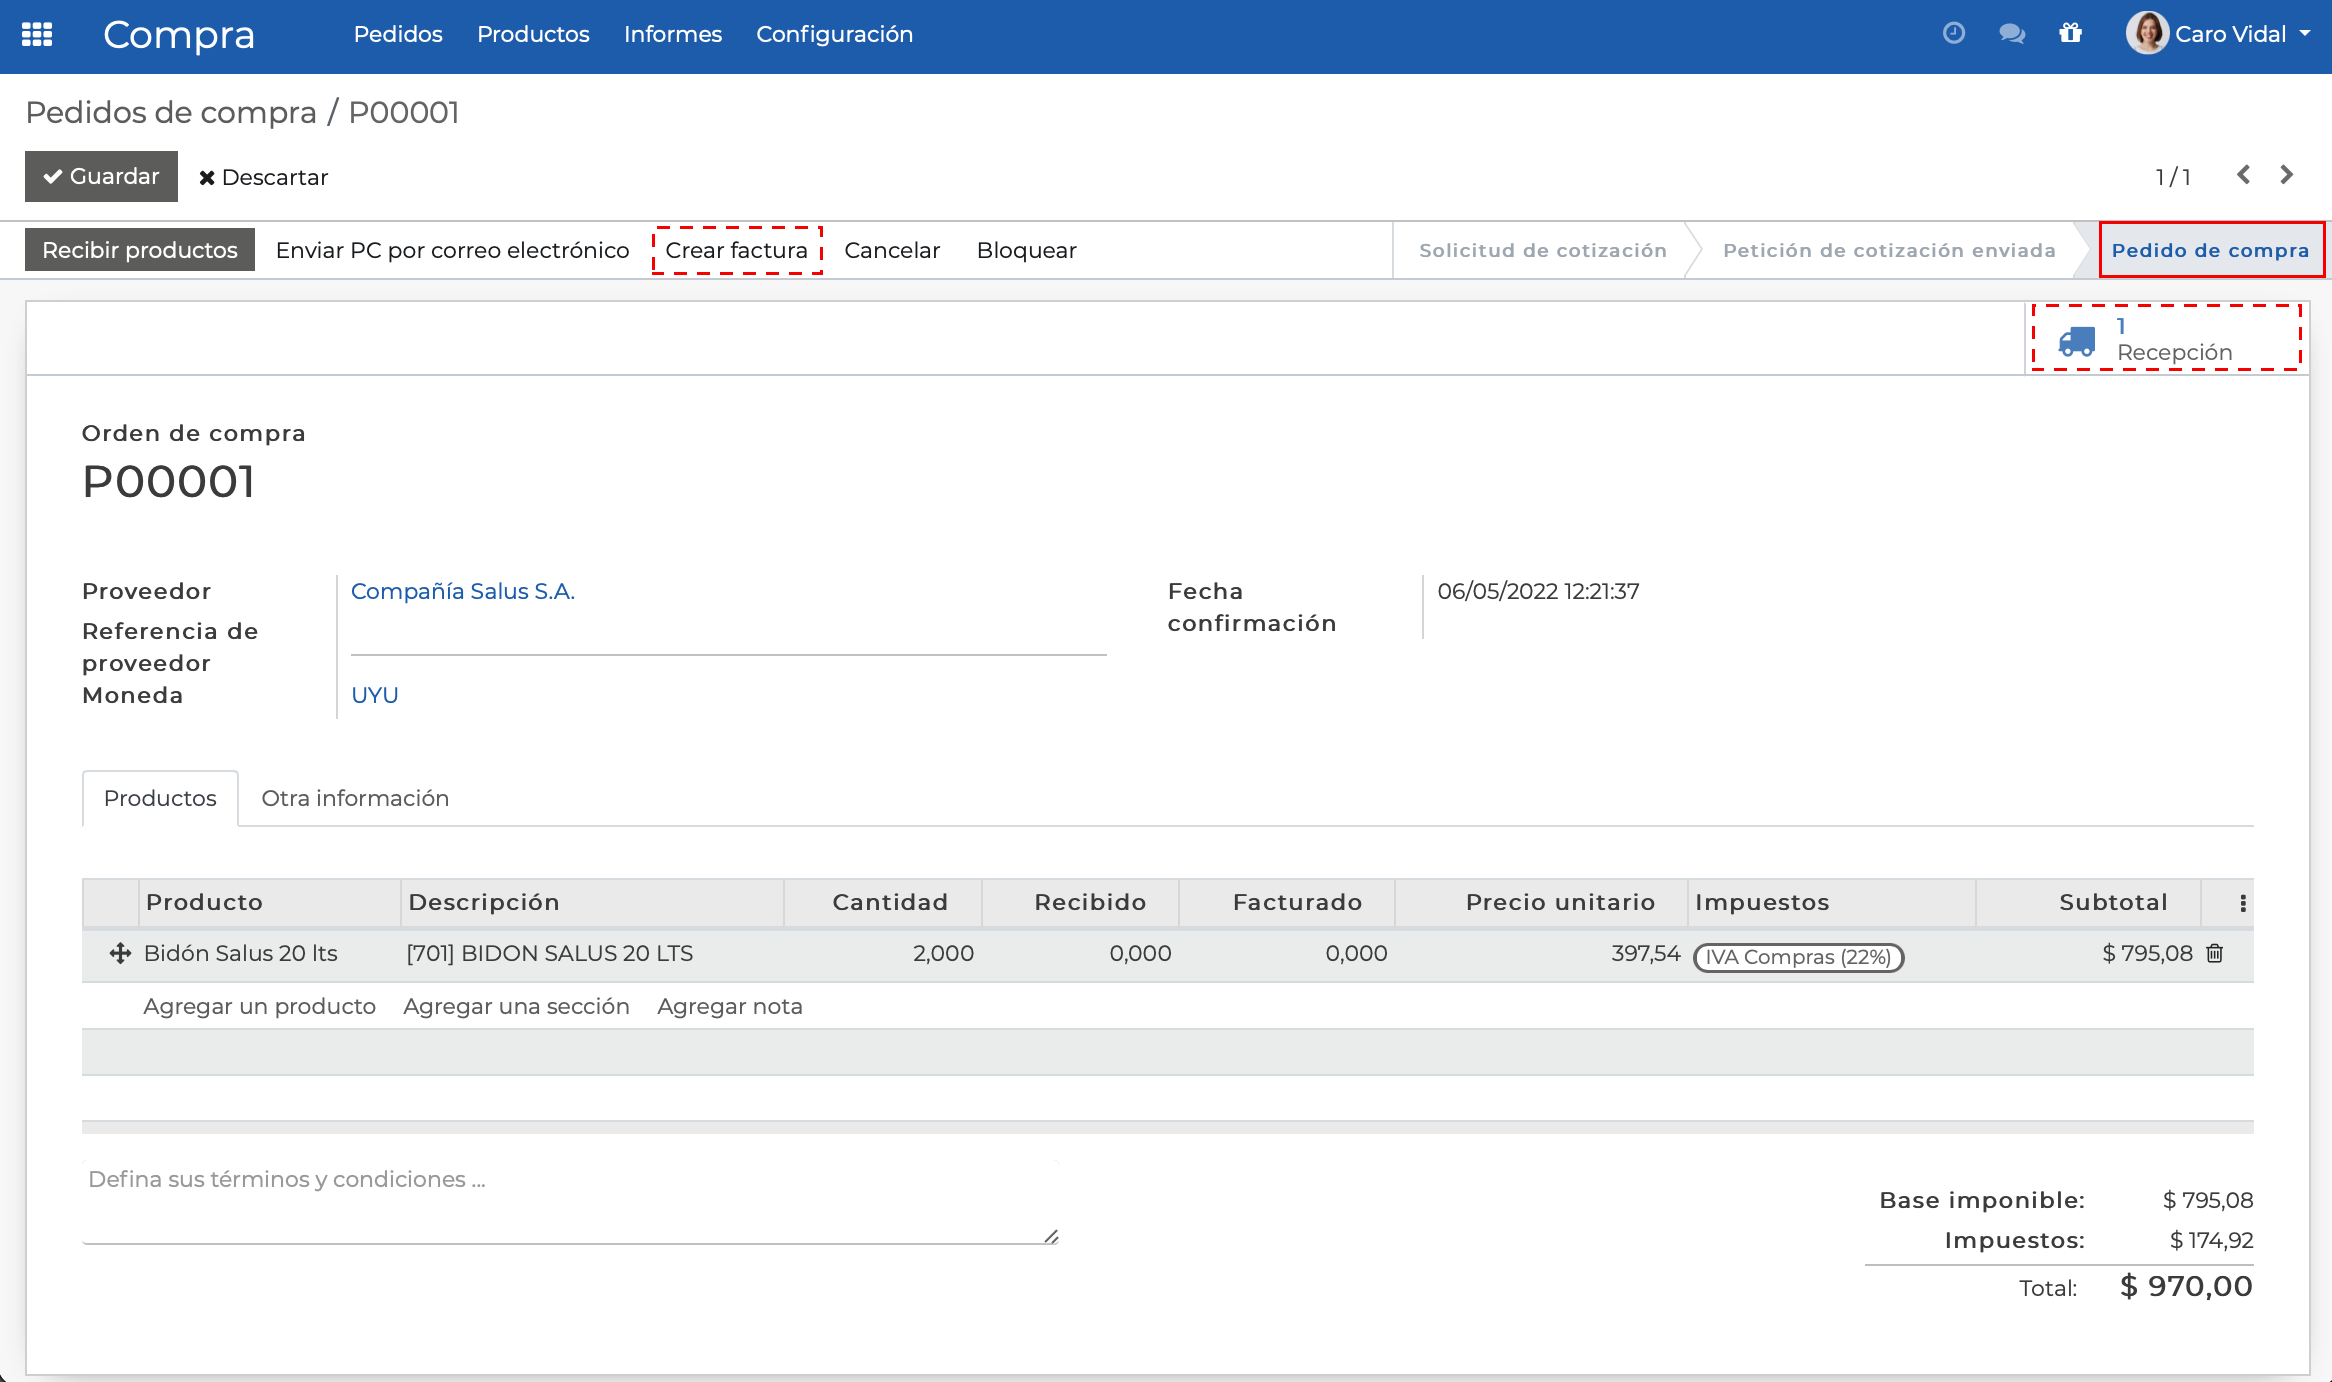Go to next record with right chevron
This screenshot has height=1382, width=2332.
[x=2286, y=175]
